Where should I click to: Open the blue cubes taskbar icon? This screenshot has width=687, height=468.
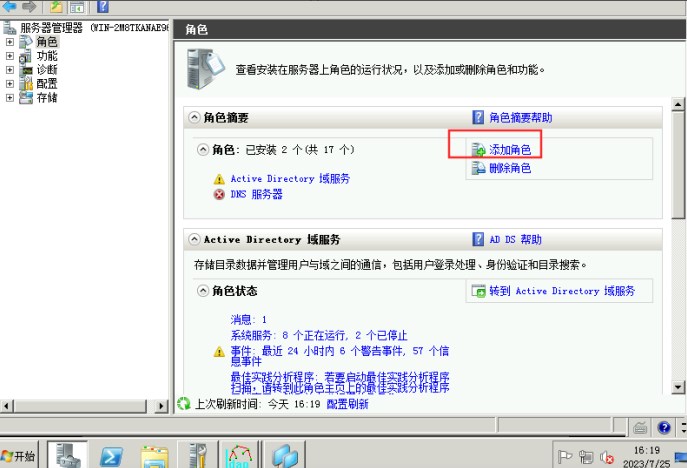[285, 457]
